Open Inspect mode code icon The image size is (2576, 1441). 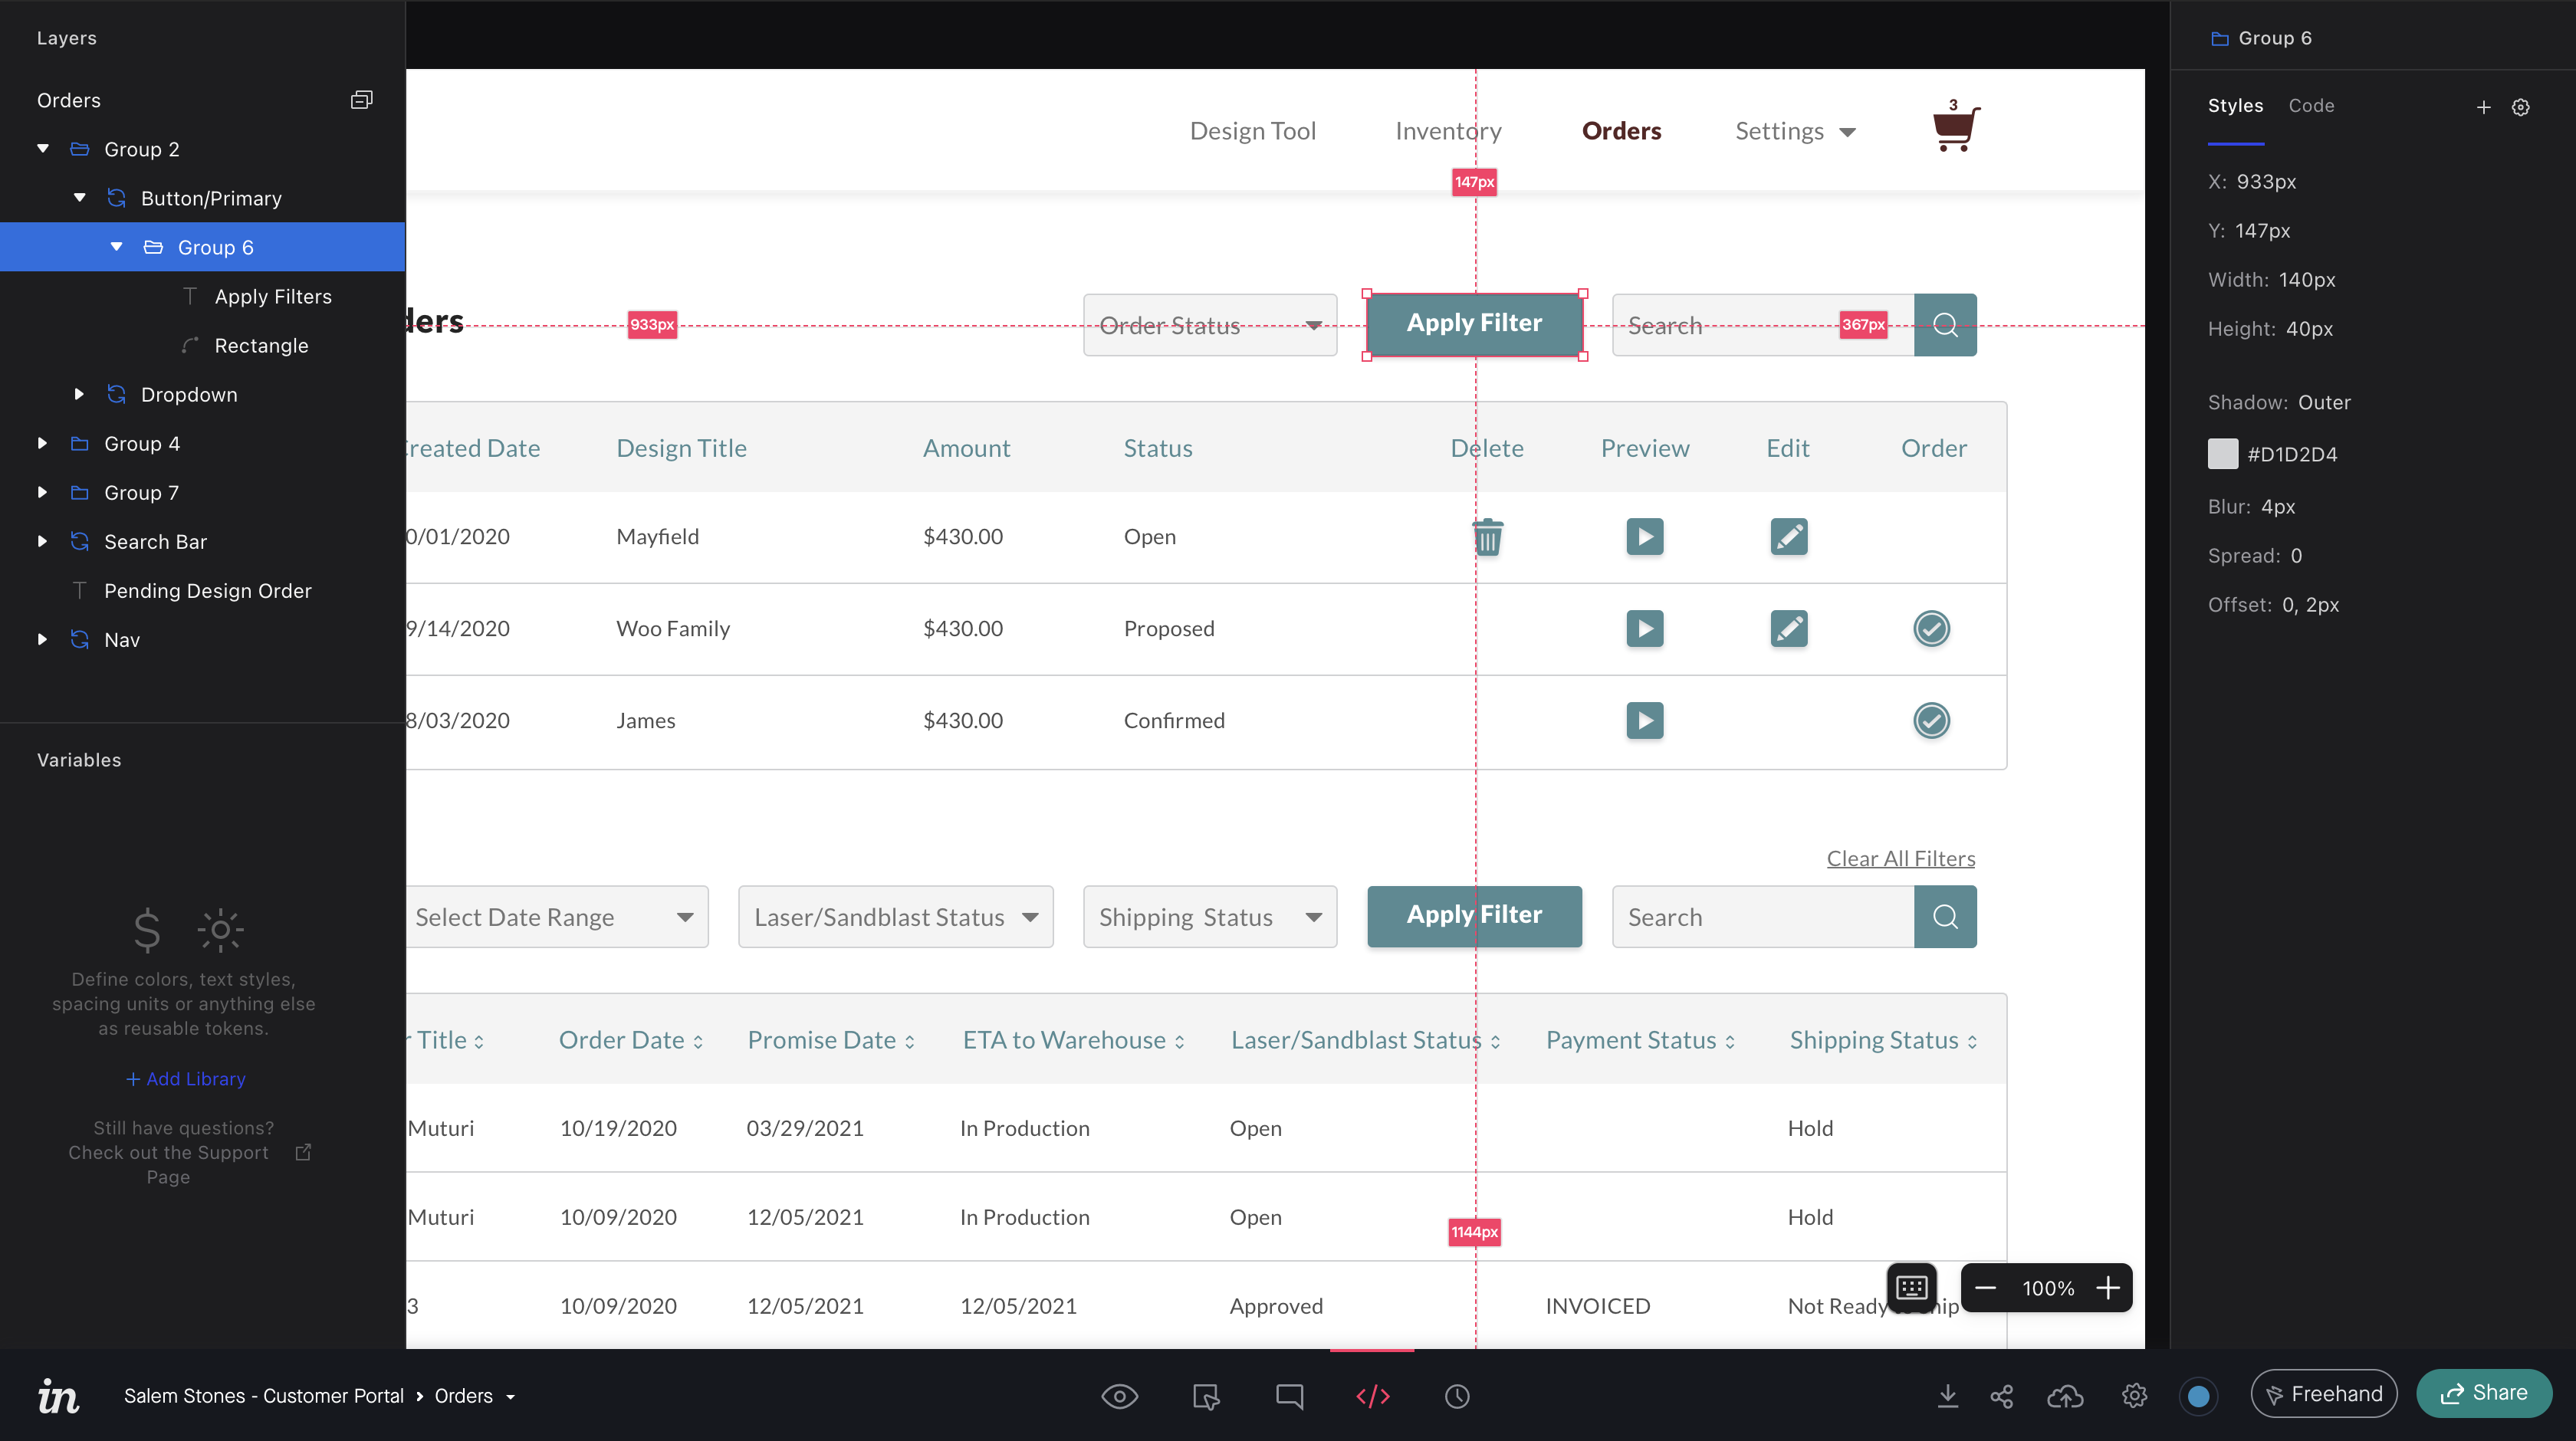[x=1372, y=1396]
